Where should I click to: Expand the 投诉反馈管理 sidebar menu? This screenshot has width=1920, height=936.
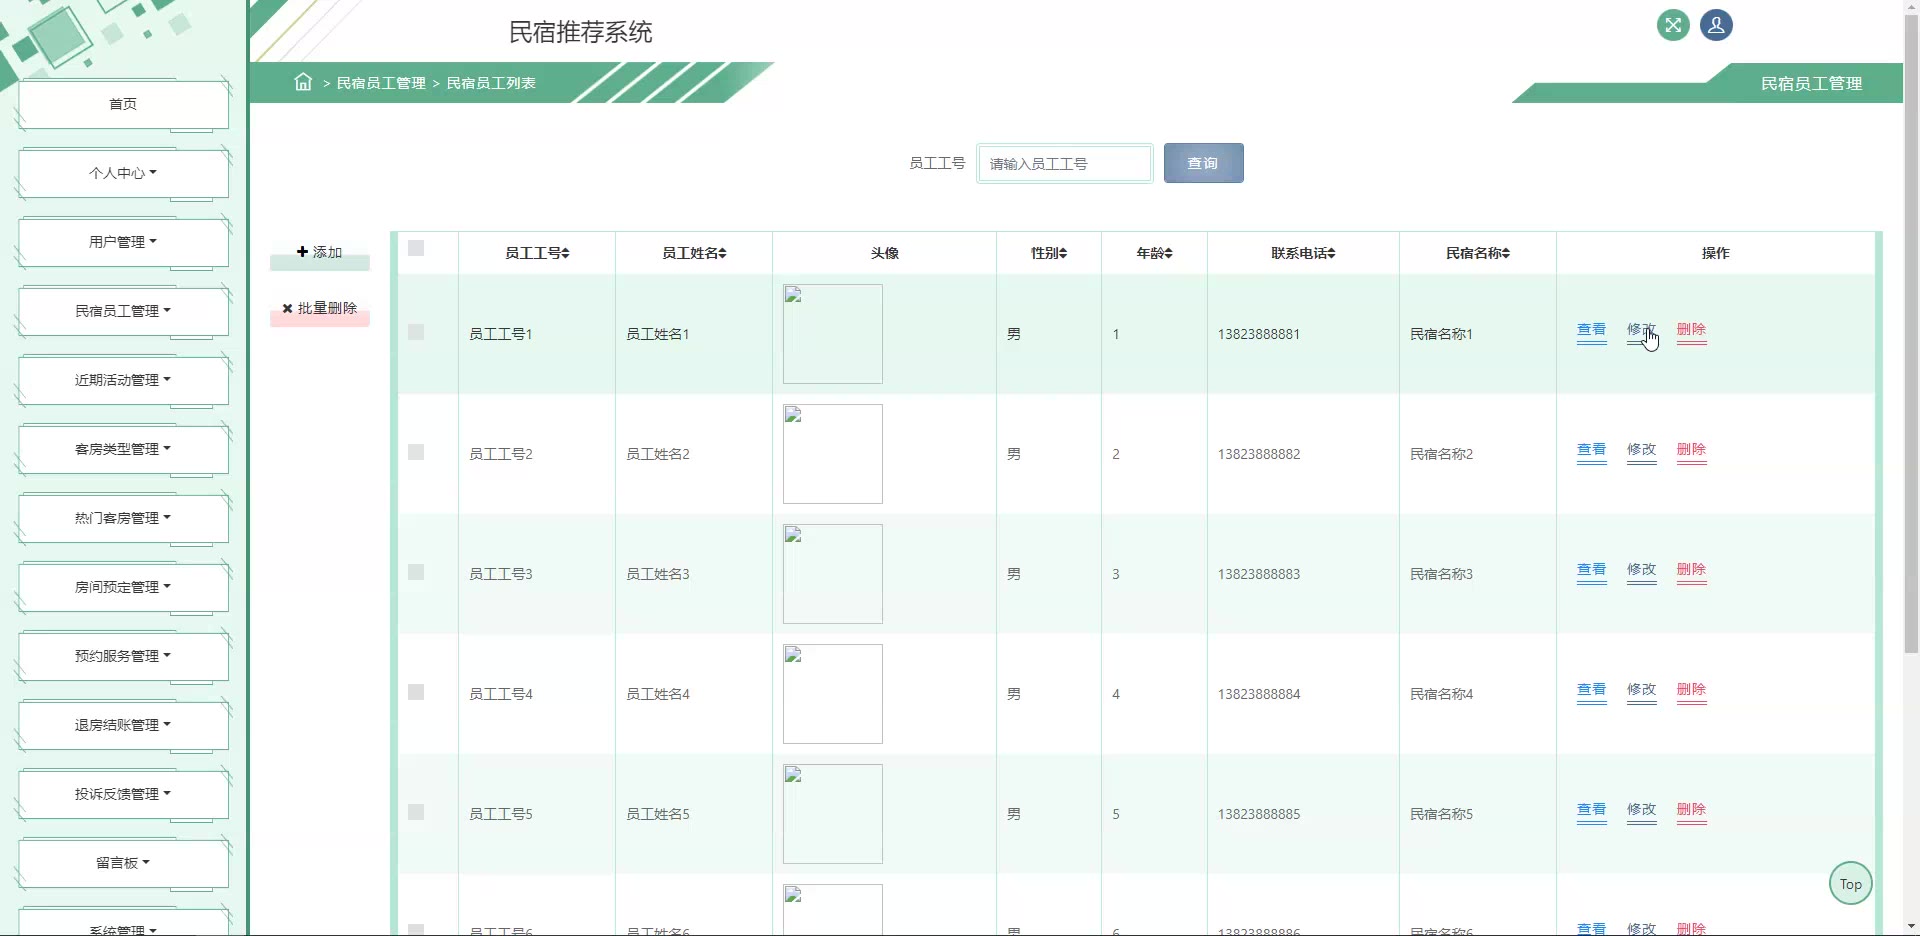[123, 794]
